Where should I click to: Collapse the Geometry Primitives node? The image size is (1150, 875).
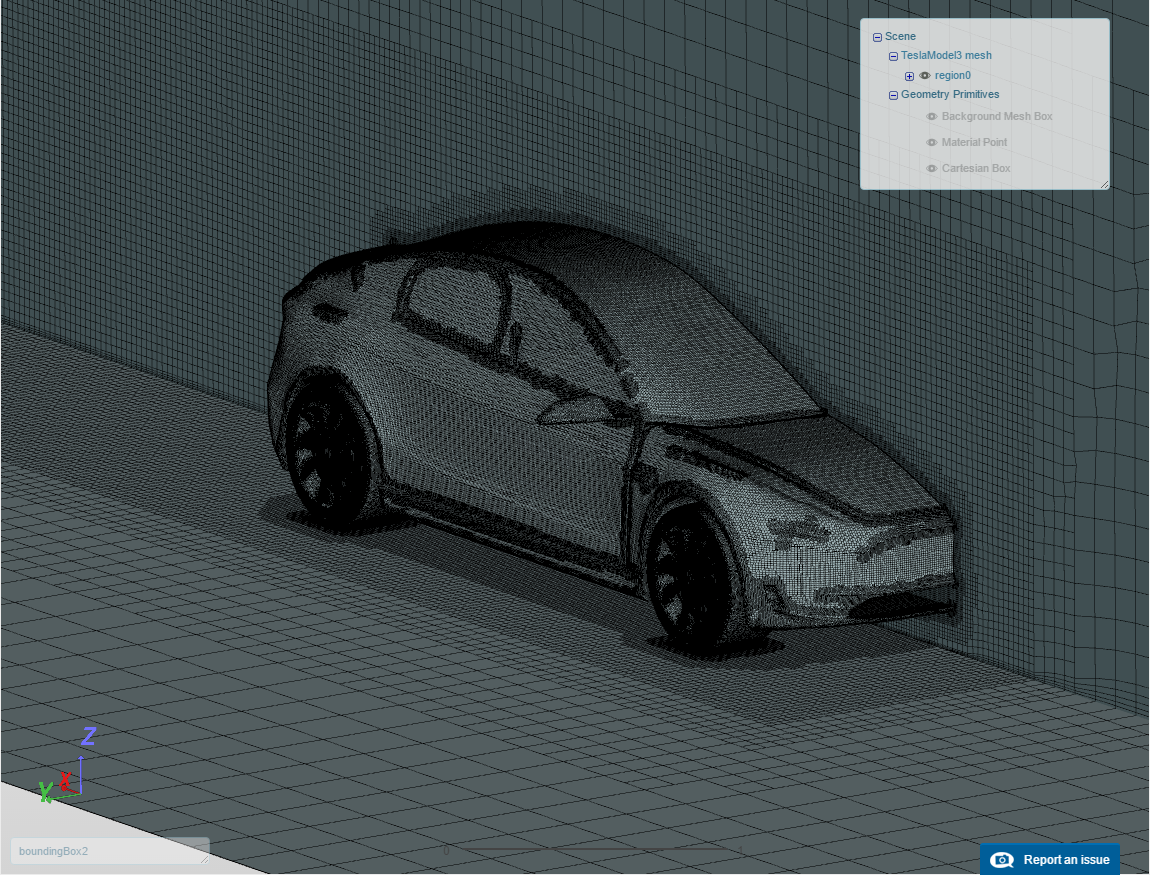pyautogui.click(x=893, y=95)
